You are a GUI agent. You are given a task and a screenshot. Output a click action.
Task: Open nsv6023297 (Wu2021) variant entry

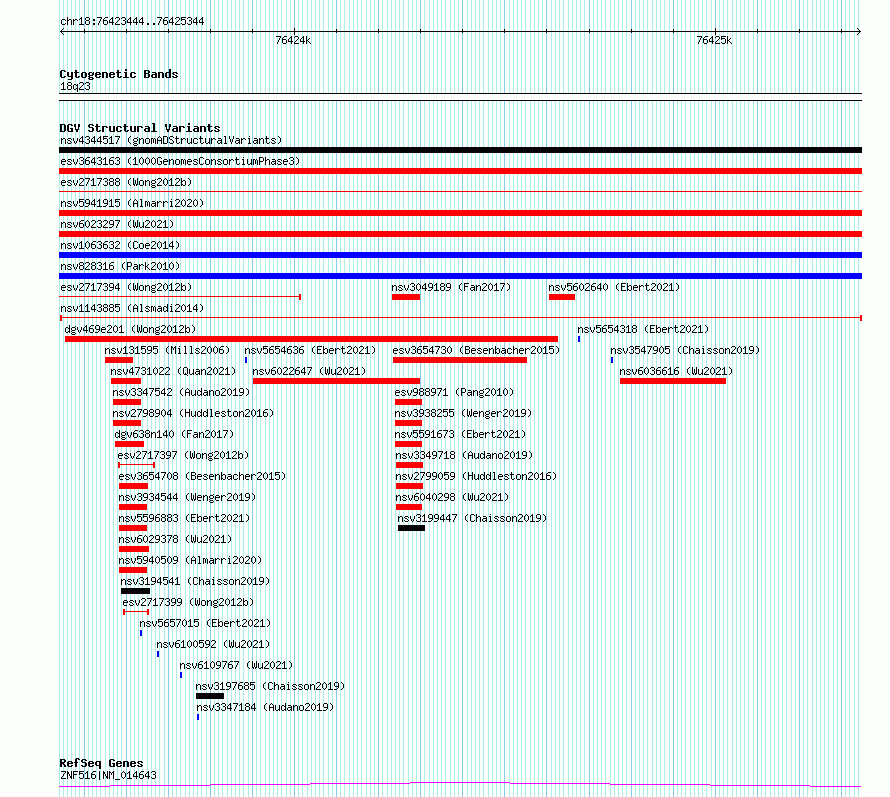117,224
